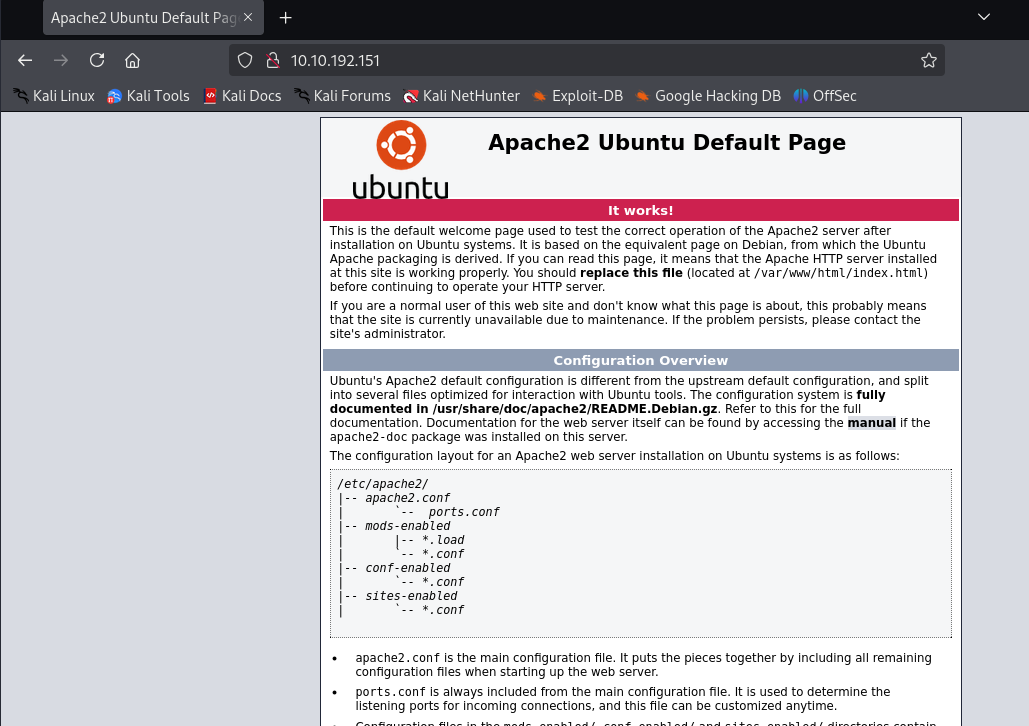
Task: Click /usr/share/doc/apache2/README.Debian.gz text
Action: 574,409
